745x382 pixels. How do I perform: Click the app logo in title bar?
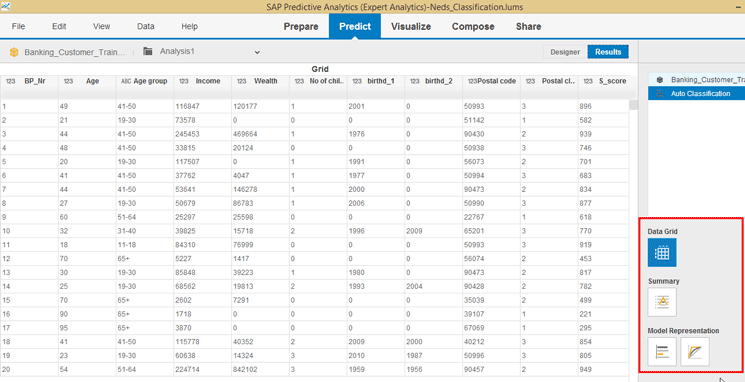pos(6,6)
